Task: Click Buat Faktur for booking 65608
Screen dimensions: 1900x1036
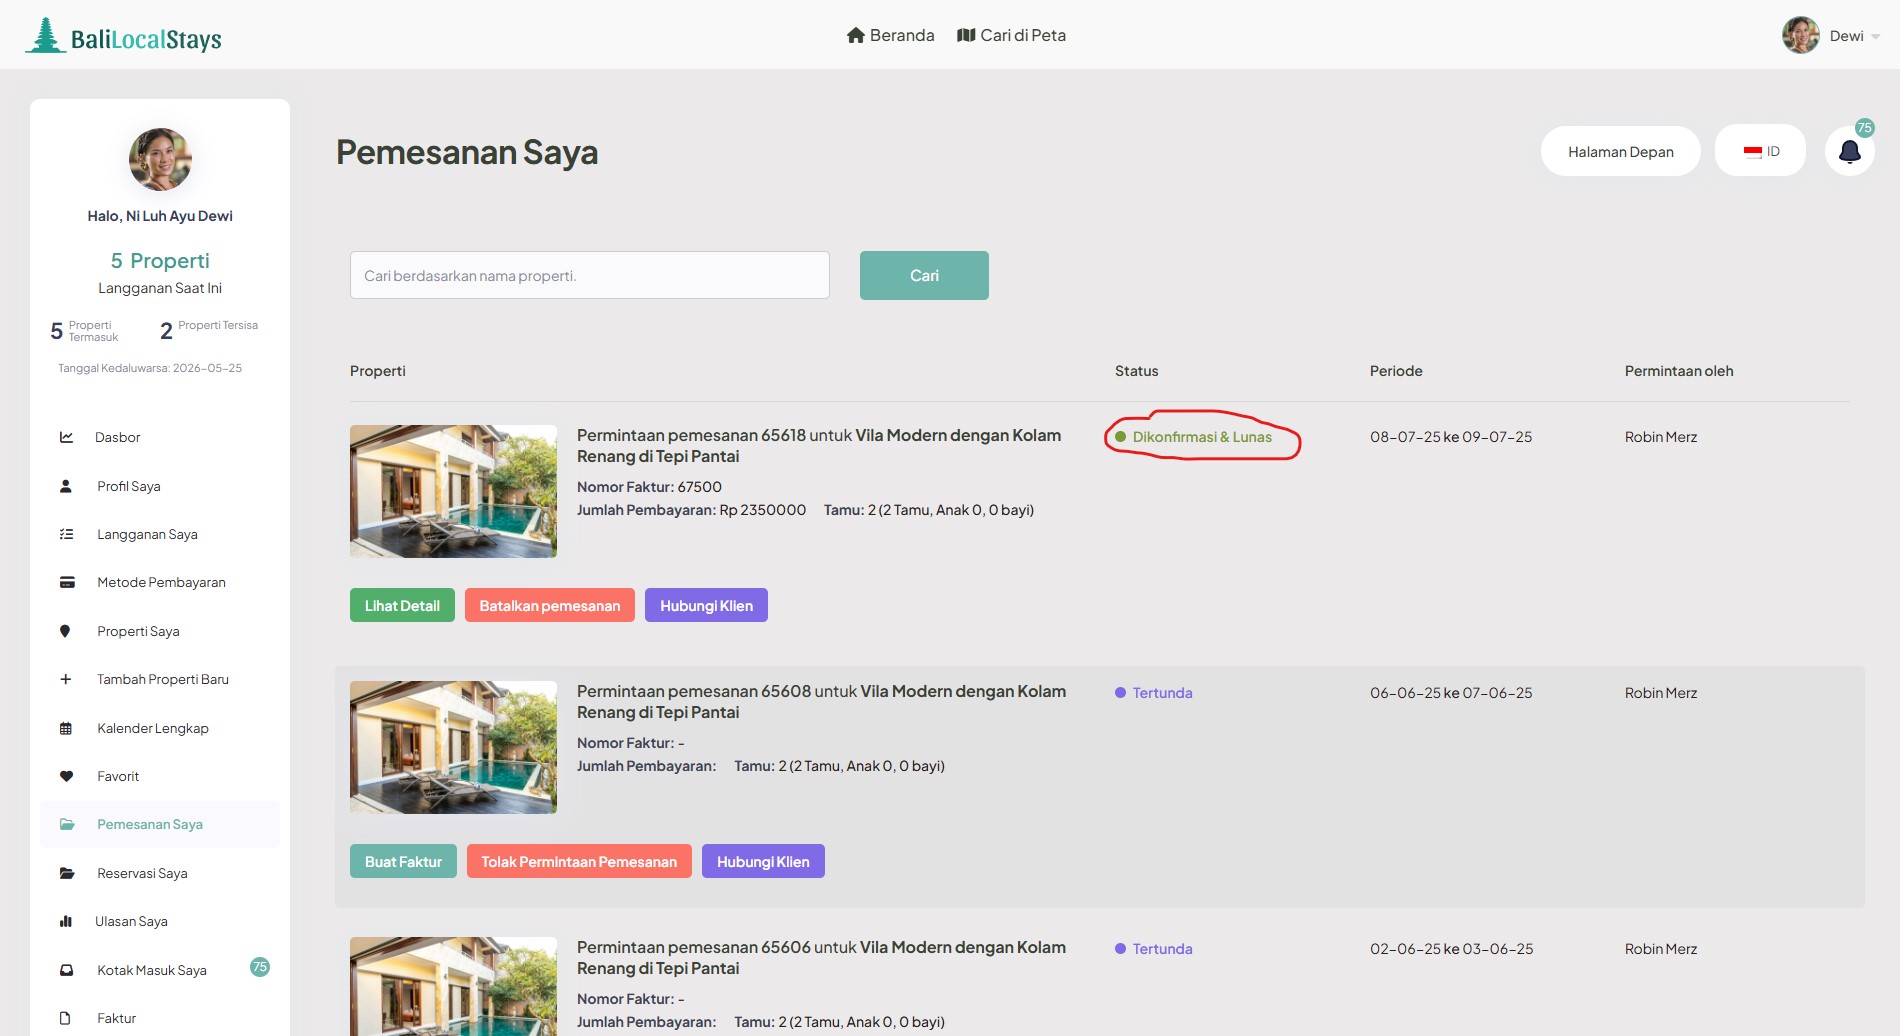Action: coord(403,861)
